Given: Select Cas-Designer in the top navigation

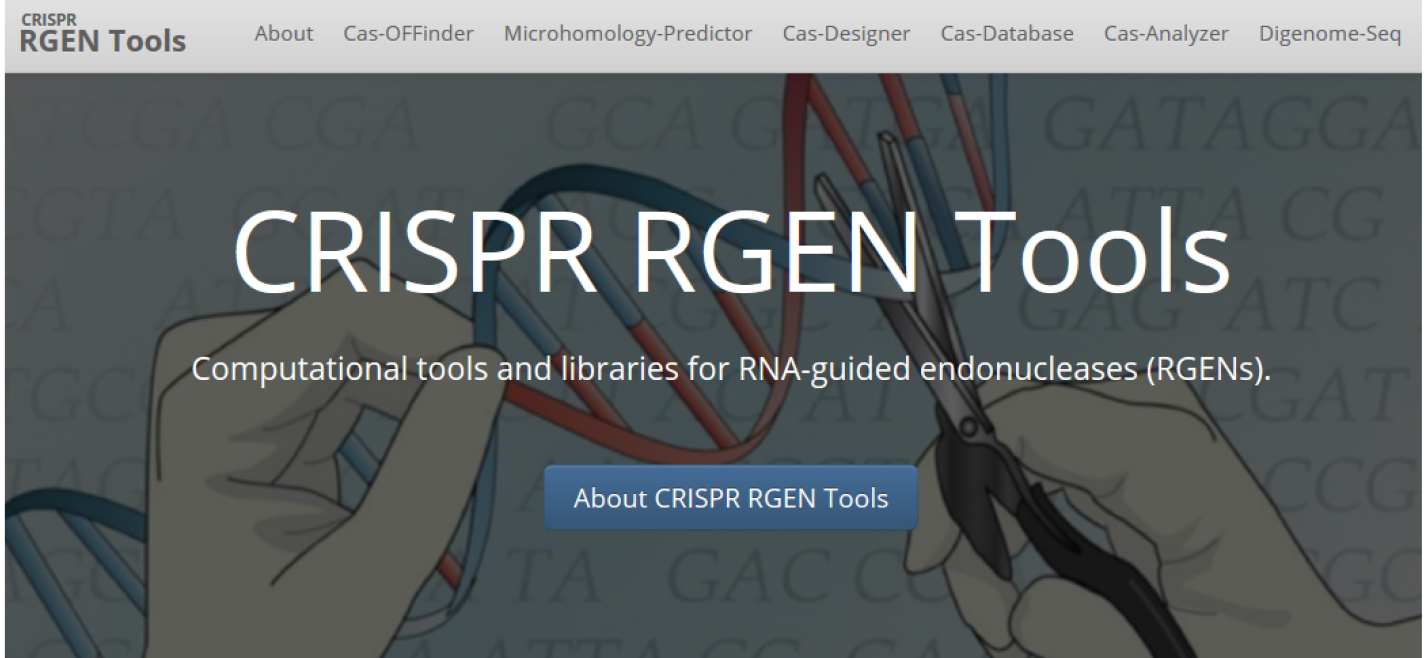Looking at the screenshot, I should click(846, 34).
